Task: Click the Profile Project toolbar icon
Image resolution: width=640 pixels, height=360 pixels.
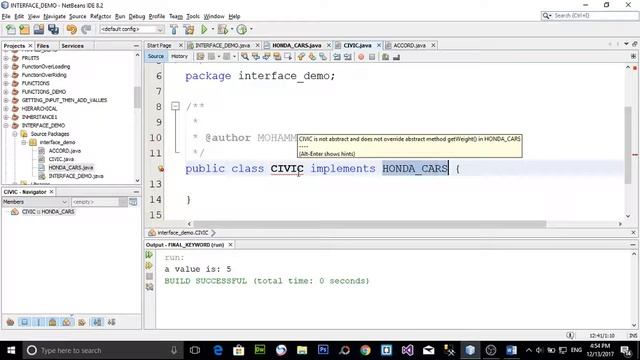Action: point(242,29)
